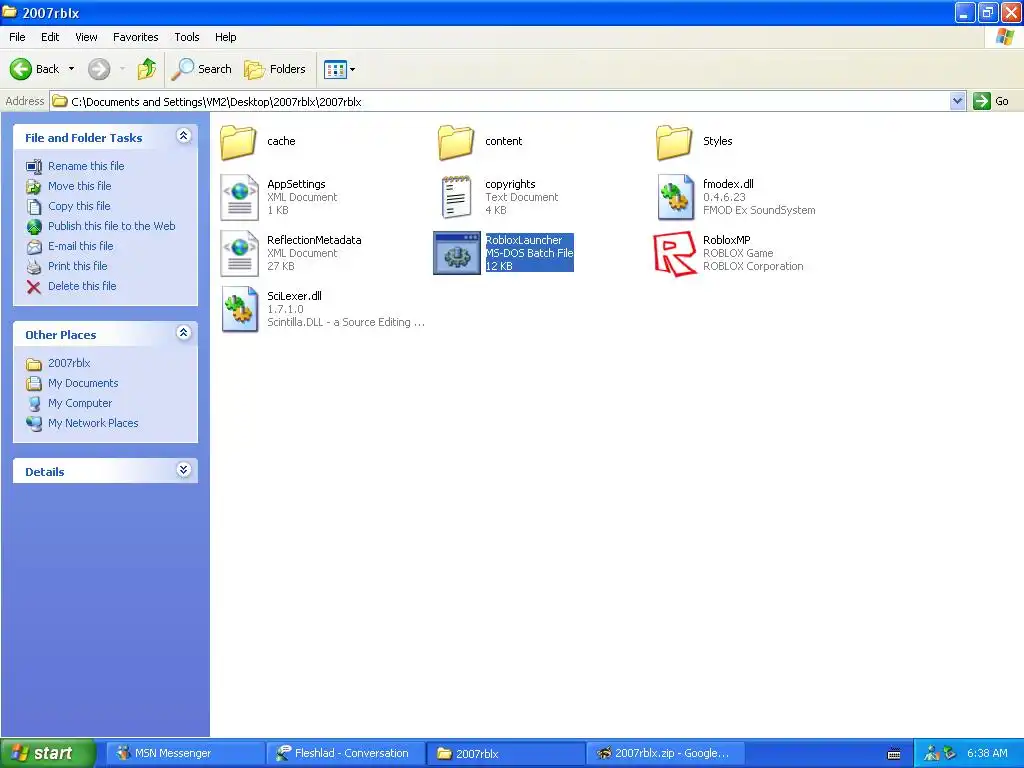Open the Help menu

225,37
